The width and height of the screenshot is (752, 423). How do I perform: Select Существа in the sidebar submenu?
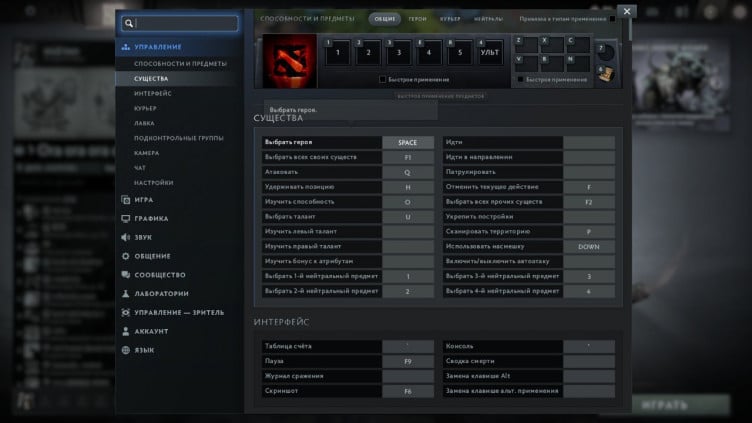(150, 78)
